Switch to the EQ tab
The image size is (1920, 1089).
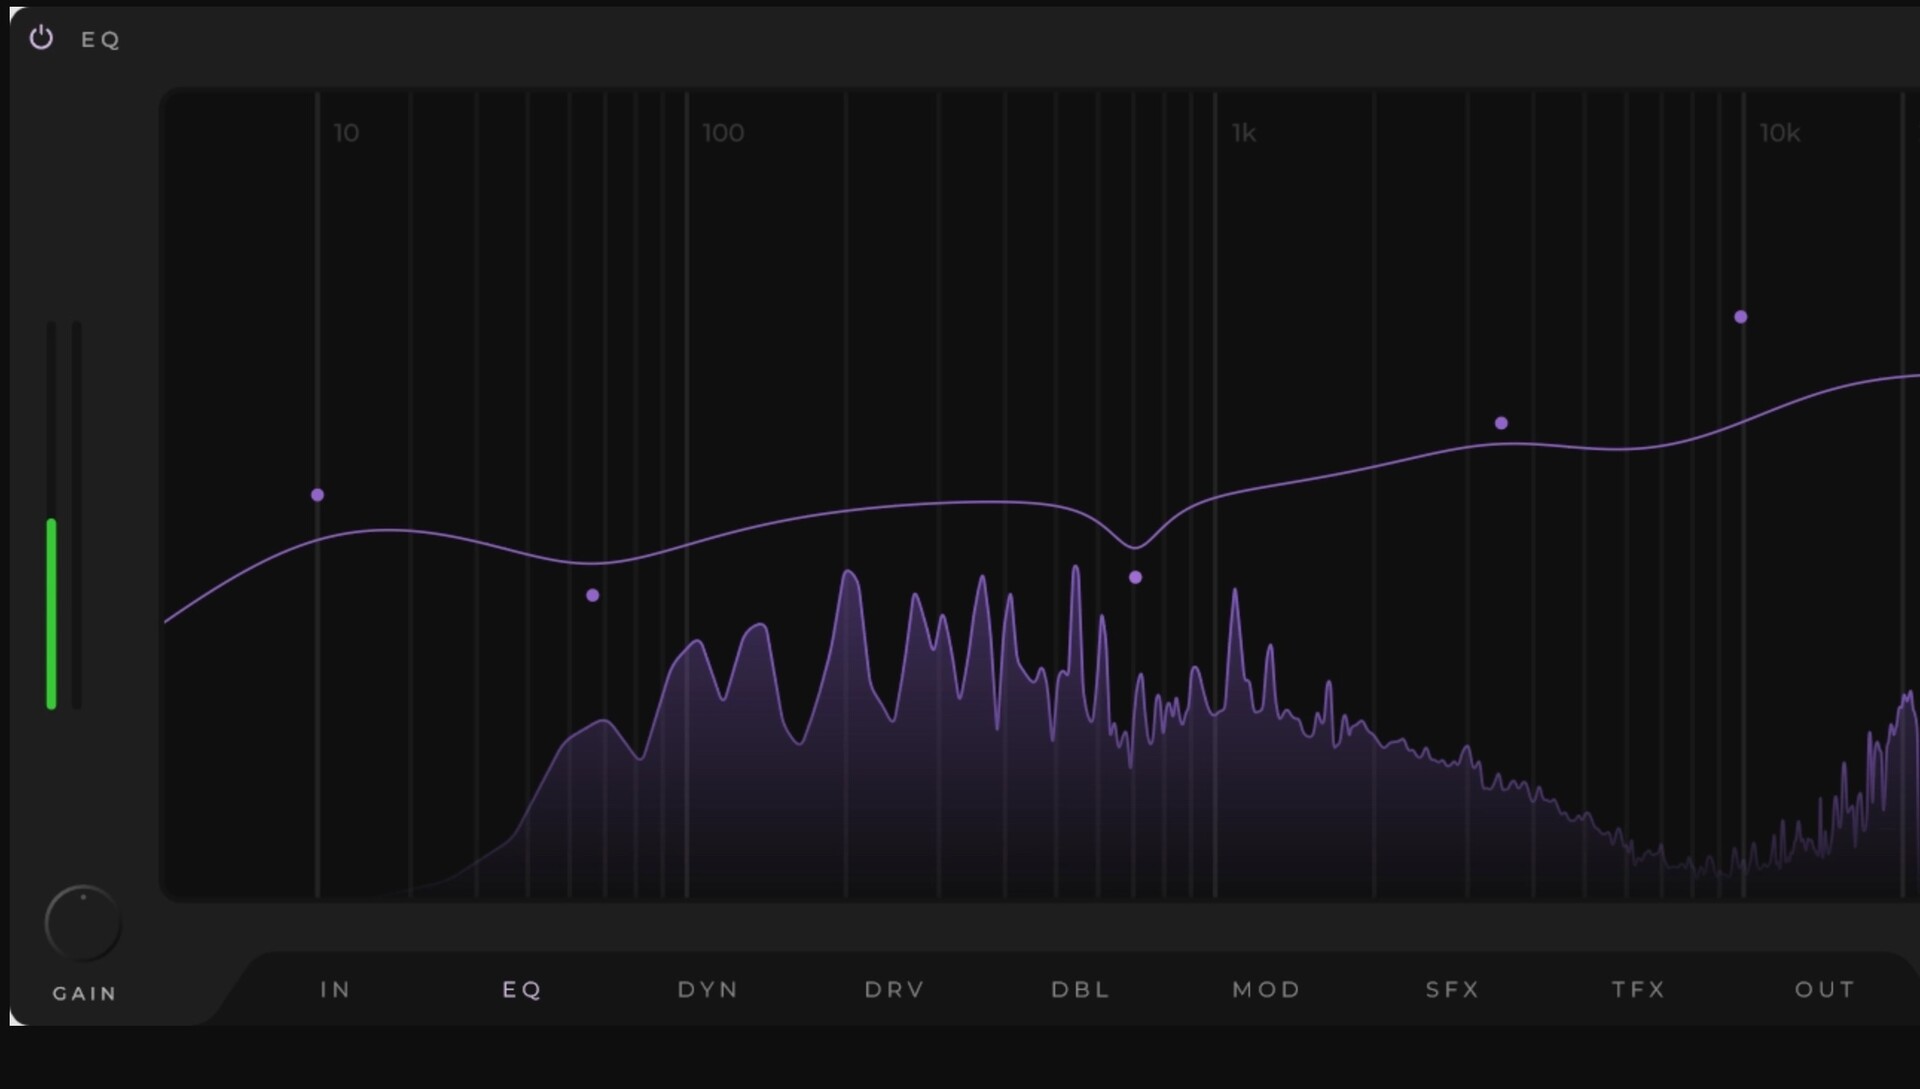click(521, 989)
